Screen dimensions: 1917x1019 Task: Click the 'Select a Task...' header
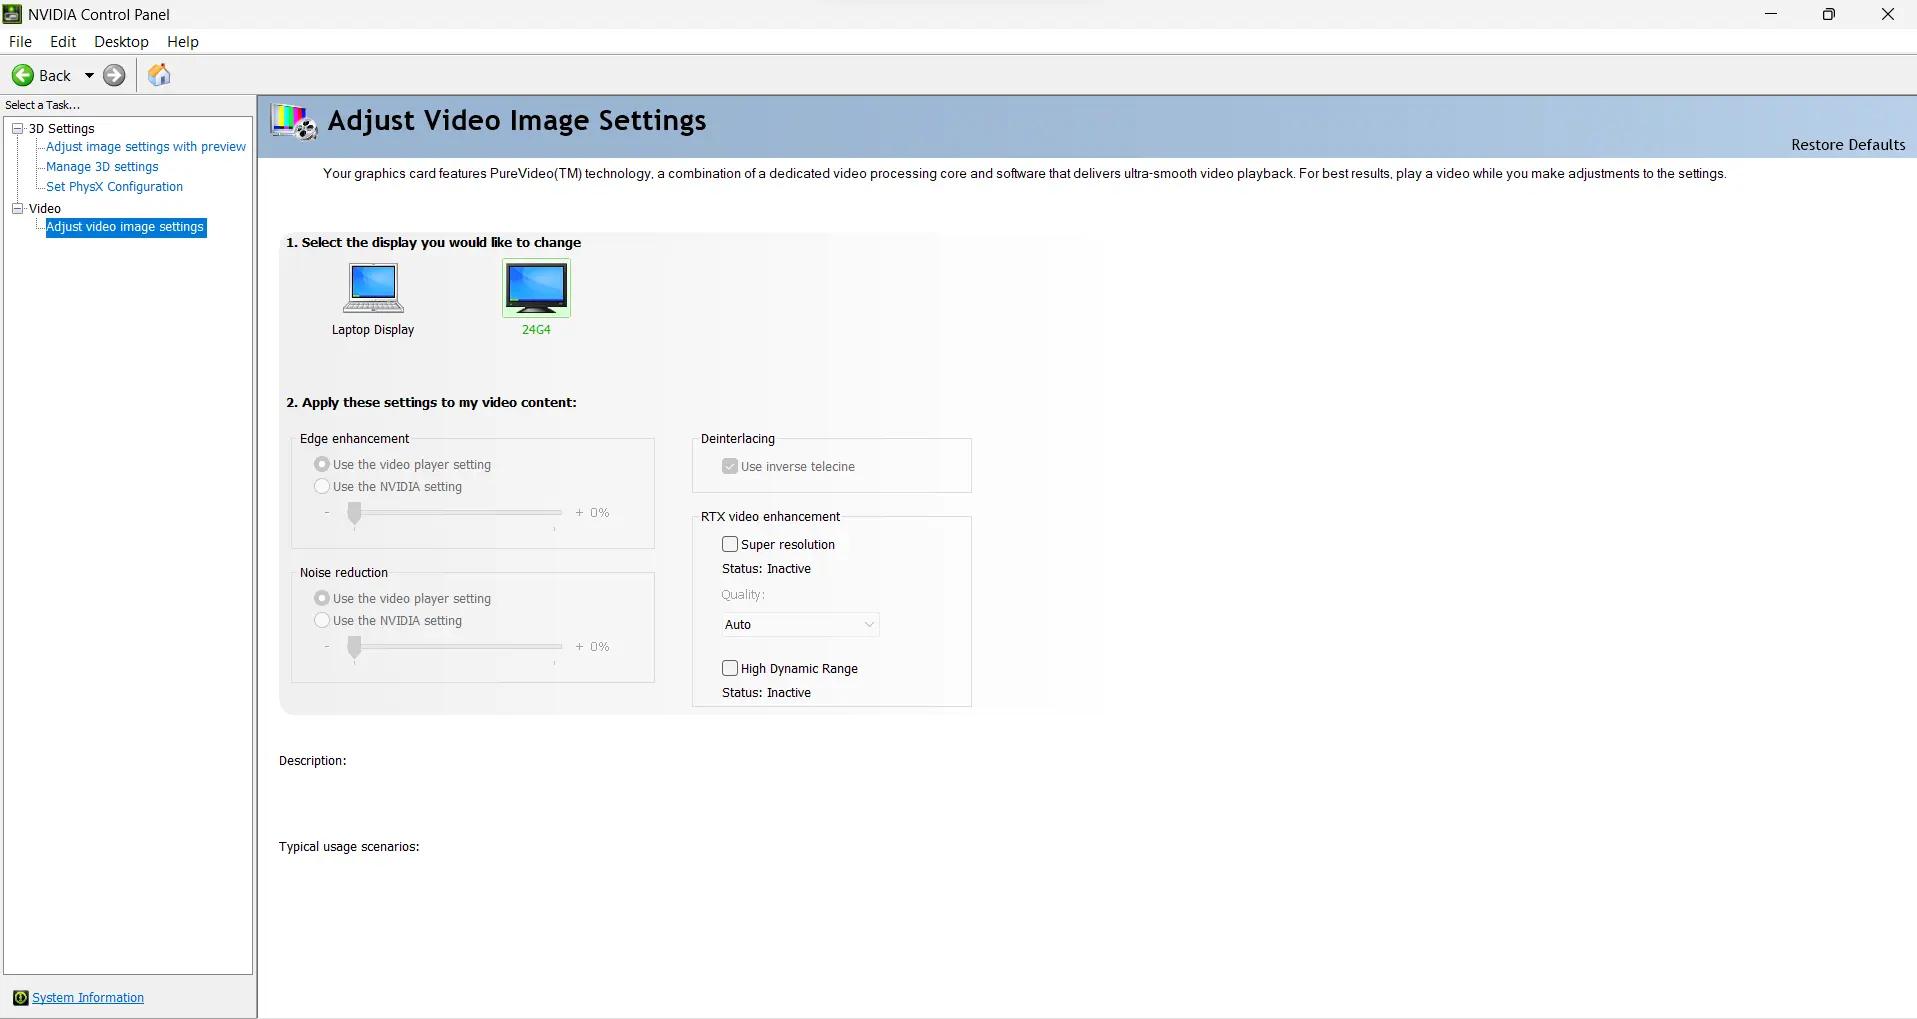click(42, 105)
